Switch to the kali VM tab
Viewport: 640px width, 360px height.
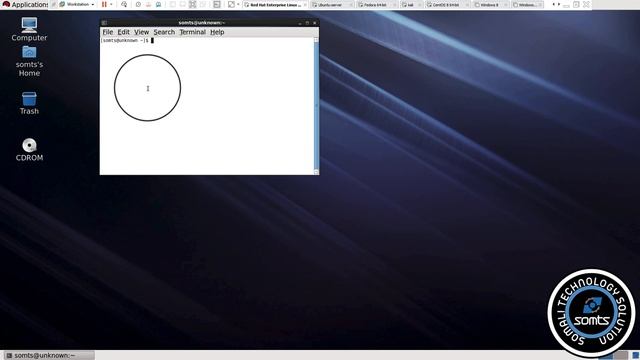[x=411, y=5]
